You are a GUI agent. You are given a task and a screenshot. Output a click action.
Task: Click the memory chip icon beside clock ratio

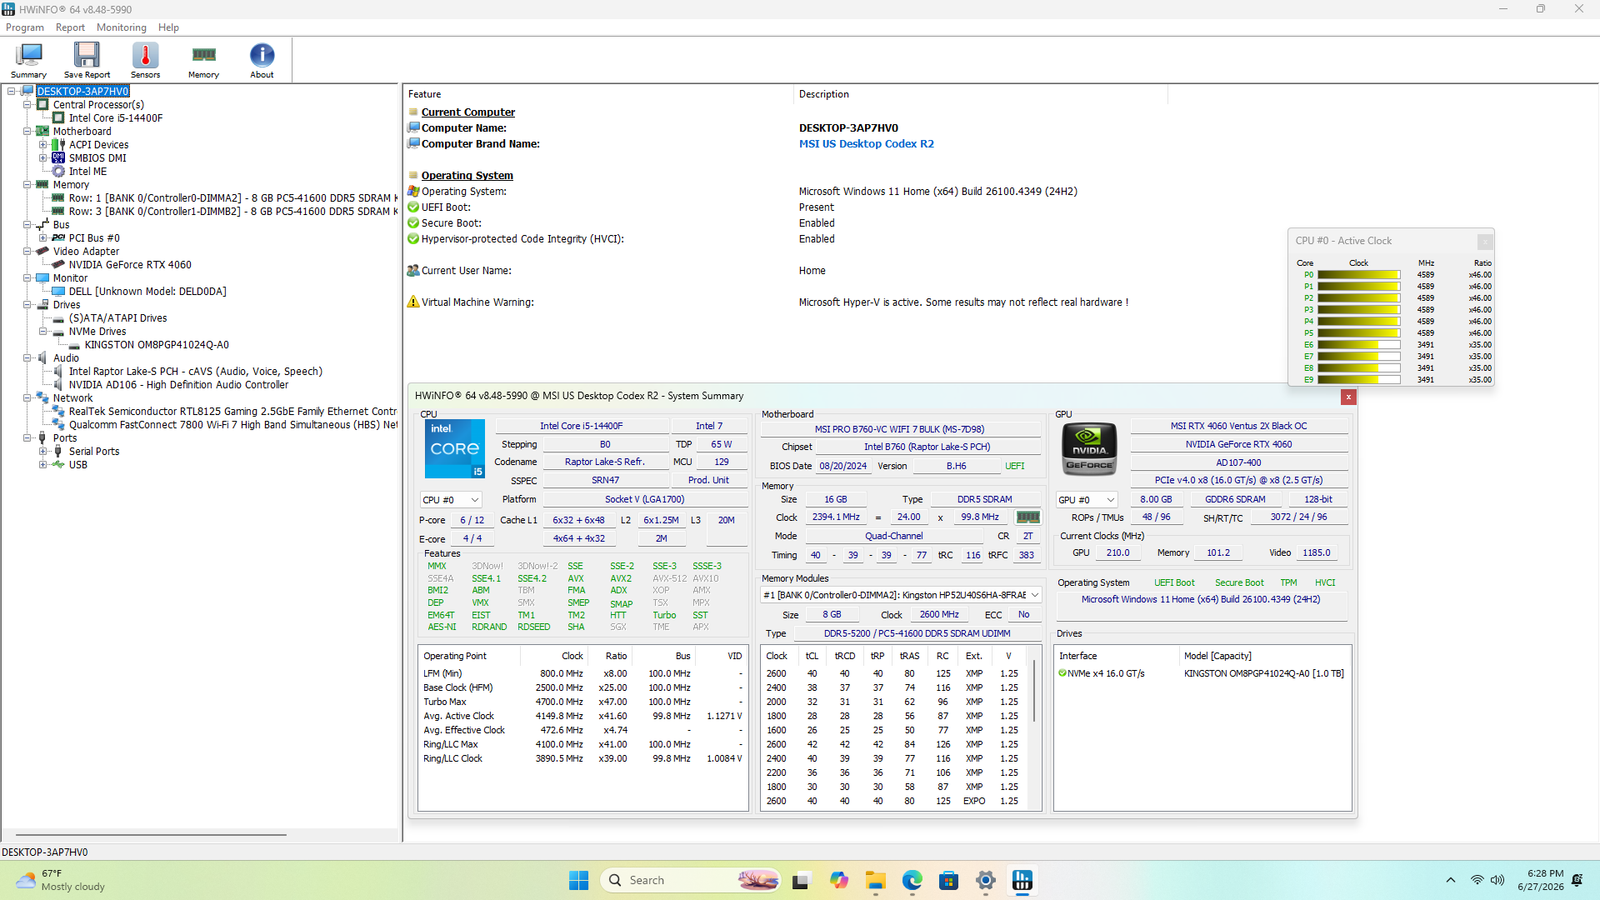coord(1028,517)
